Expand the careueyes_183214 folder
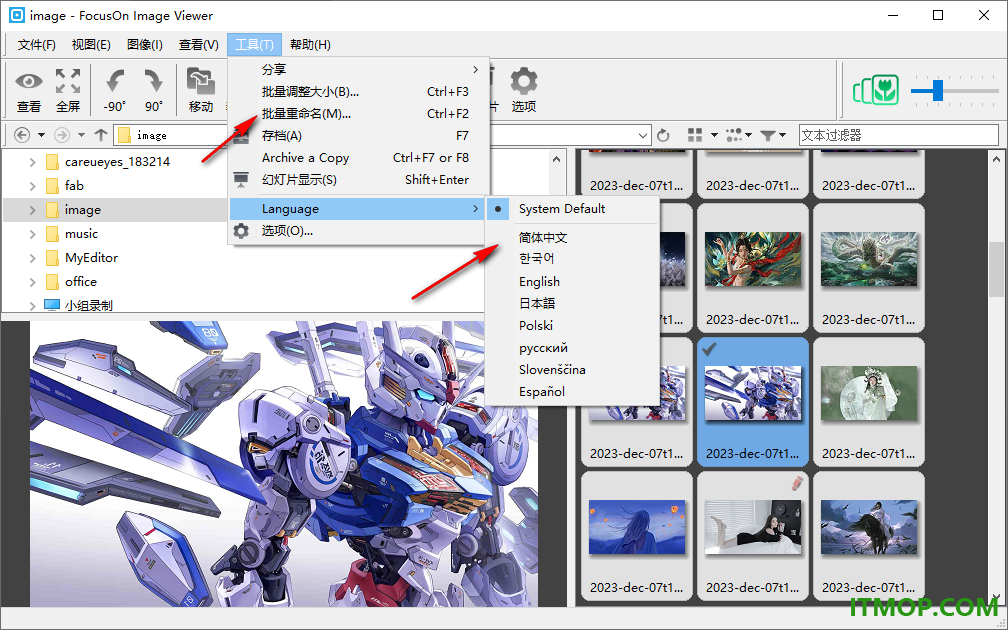1008x630 pixels. (x=32, y=162)
